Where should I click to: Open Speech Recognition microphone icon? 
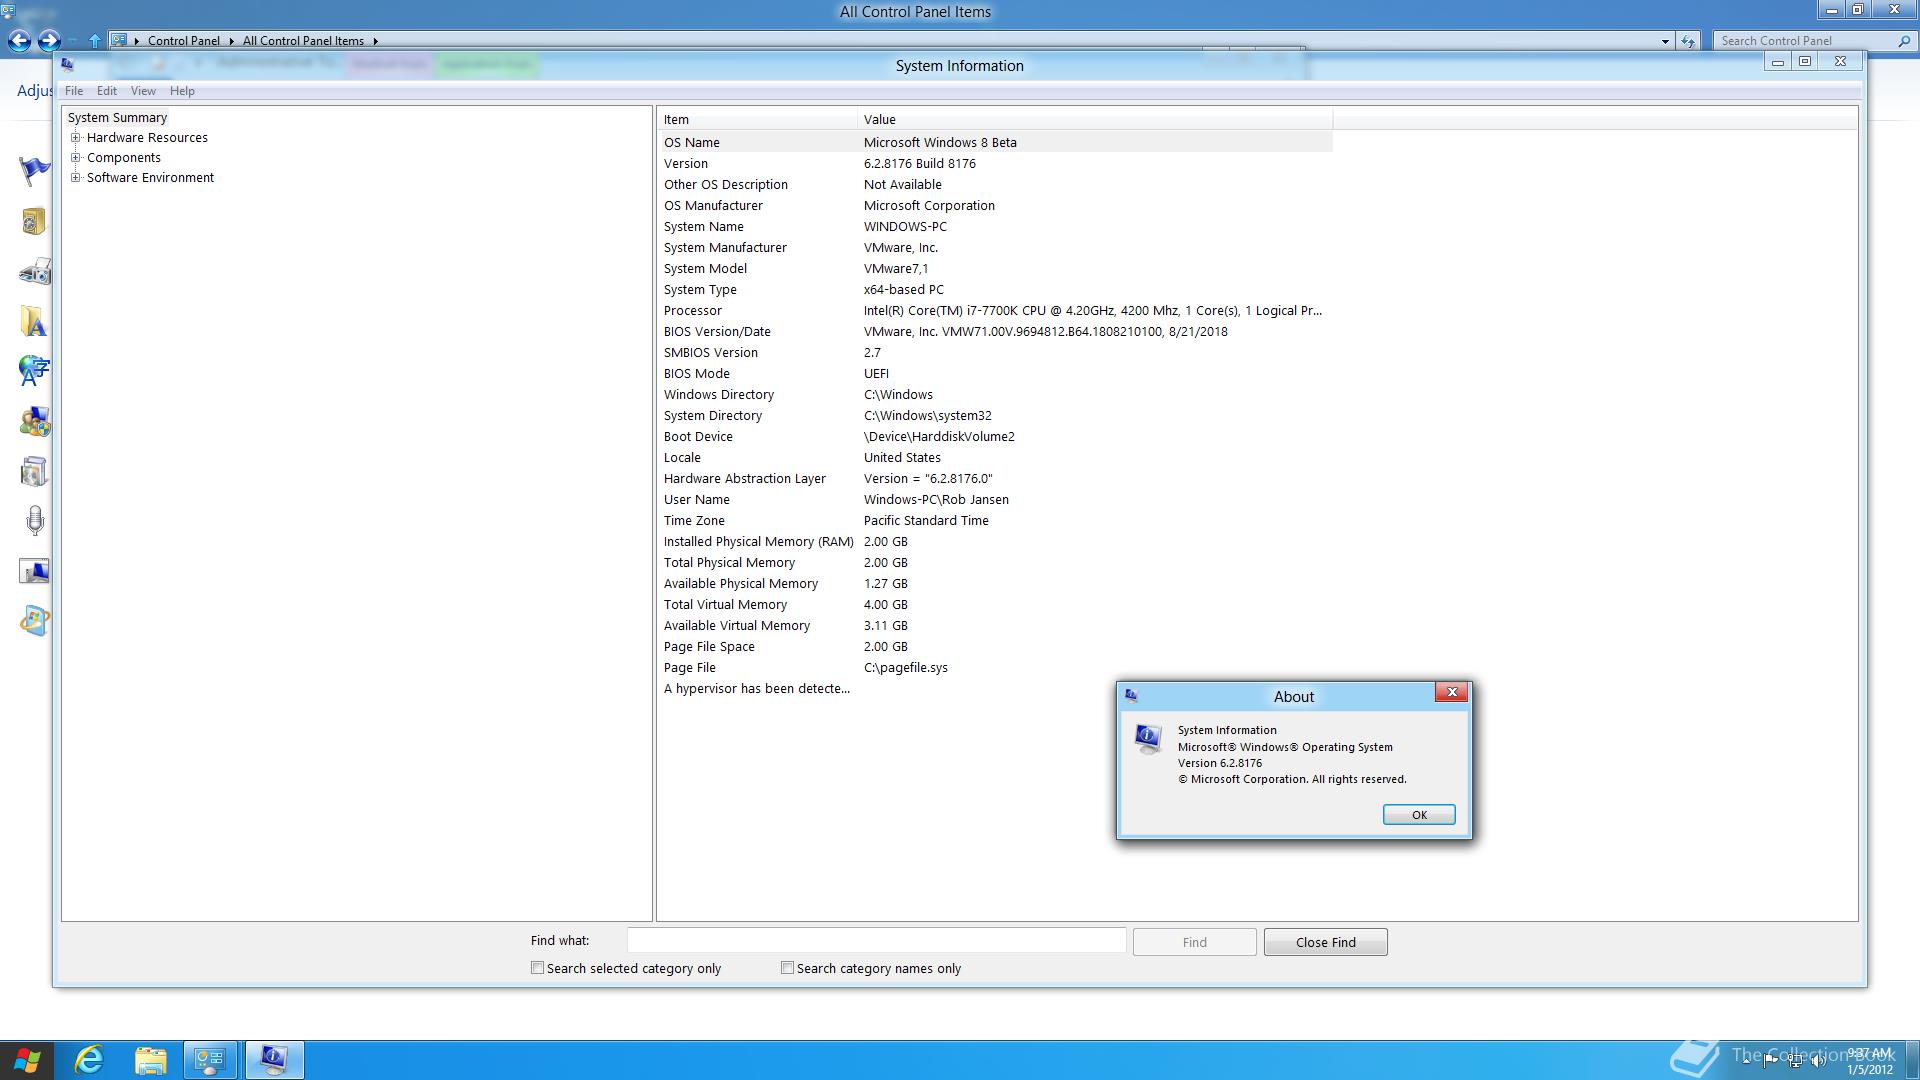pos(35,521)
